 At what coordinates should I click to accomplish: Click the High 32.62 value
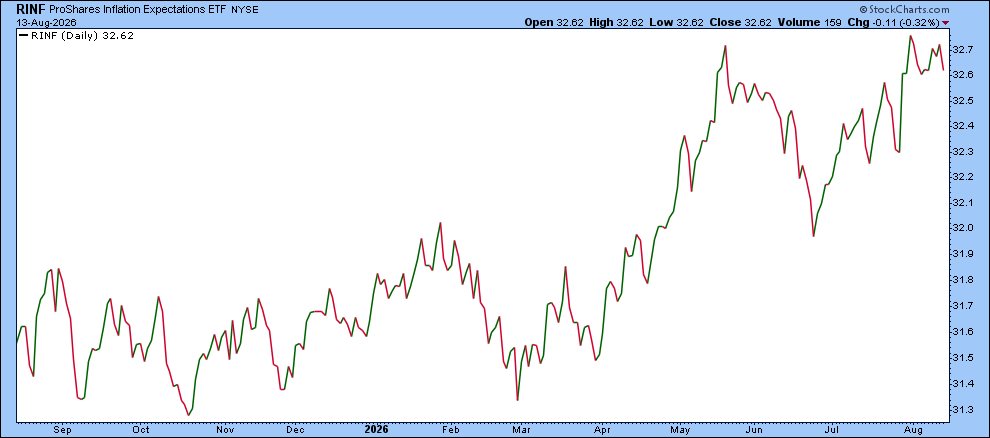coord(616,22)
